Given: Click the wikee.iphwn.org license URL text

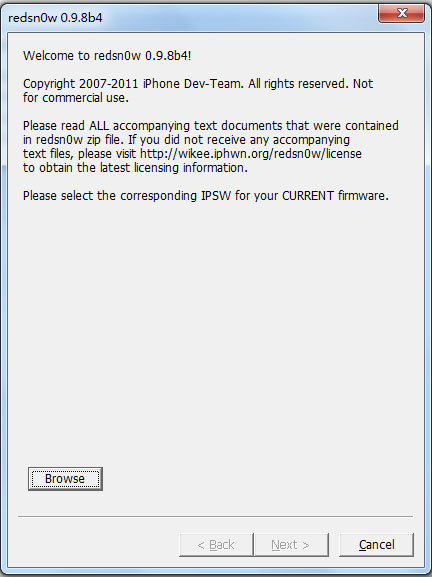Looking at the screenshot, I should pos(251,153).
